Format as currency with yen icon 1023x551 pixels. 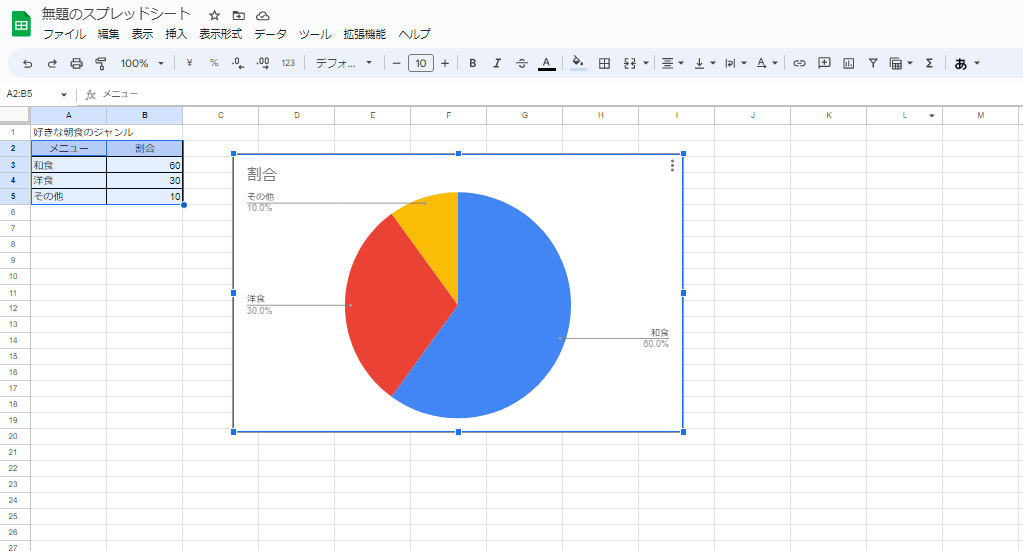tap(189, 63)
